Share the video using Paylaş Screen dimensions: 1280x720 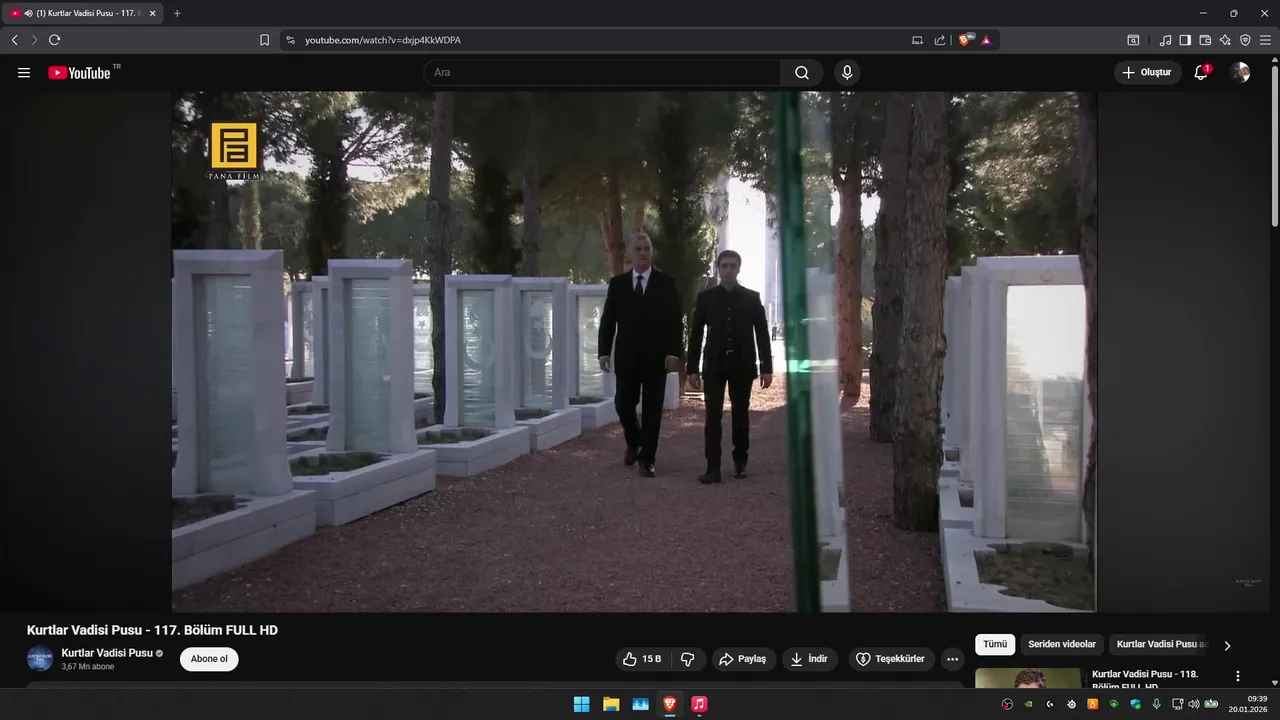pyautogui.click(x=742, y=659)
